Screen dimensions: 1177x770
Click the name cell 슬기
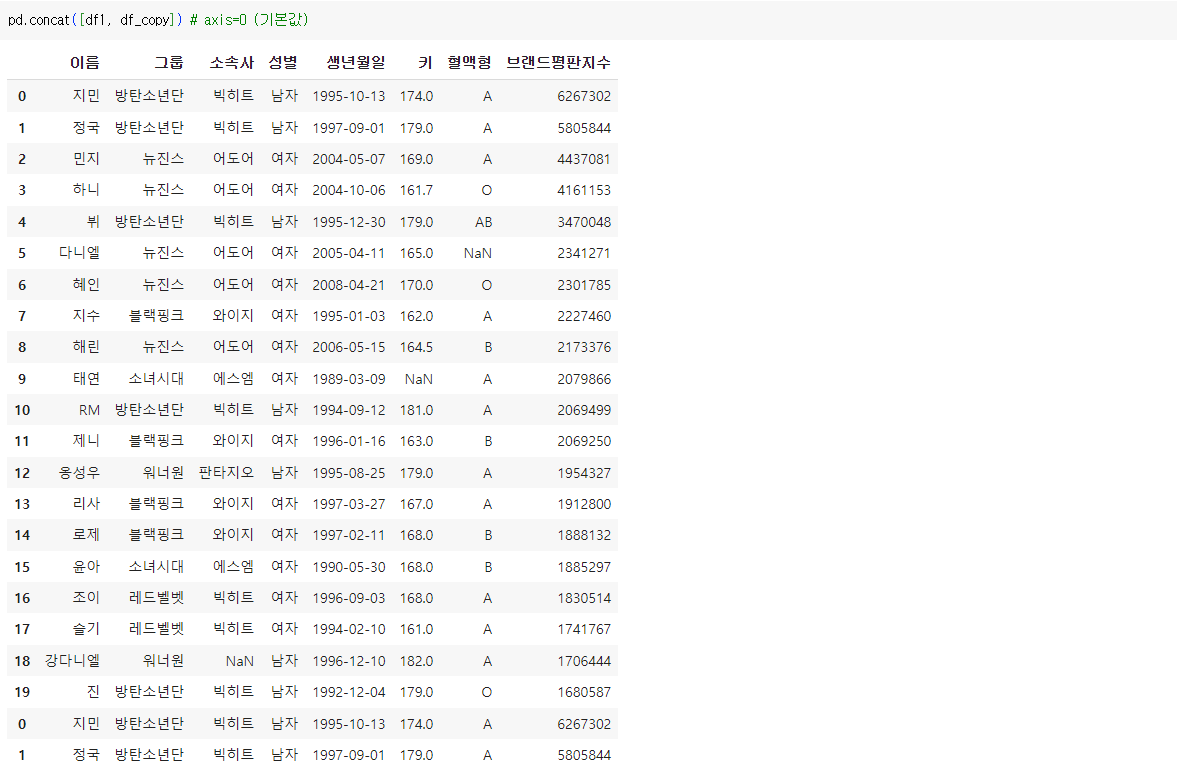coord(86,629)
